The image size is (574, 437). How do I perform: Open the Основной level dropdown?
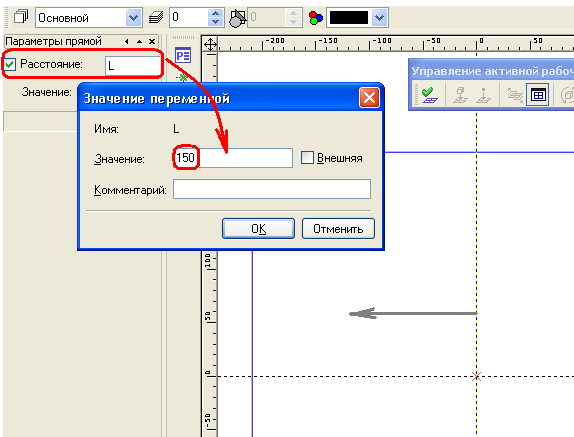[x=134, y=18]
